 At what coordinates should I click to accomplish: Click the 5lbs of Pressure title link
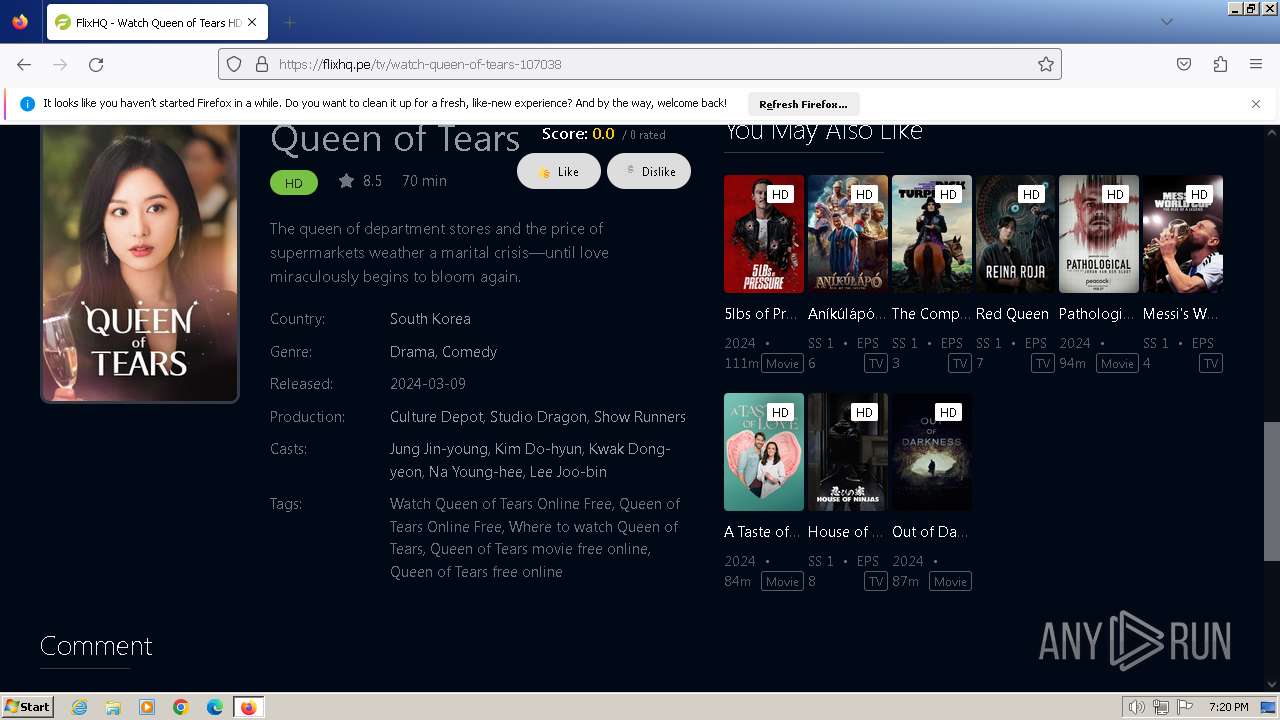click(761, 314)
